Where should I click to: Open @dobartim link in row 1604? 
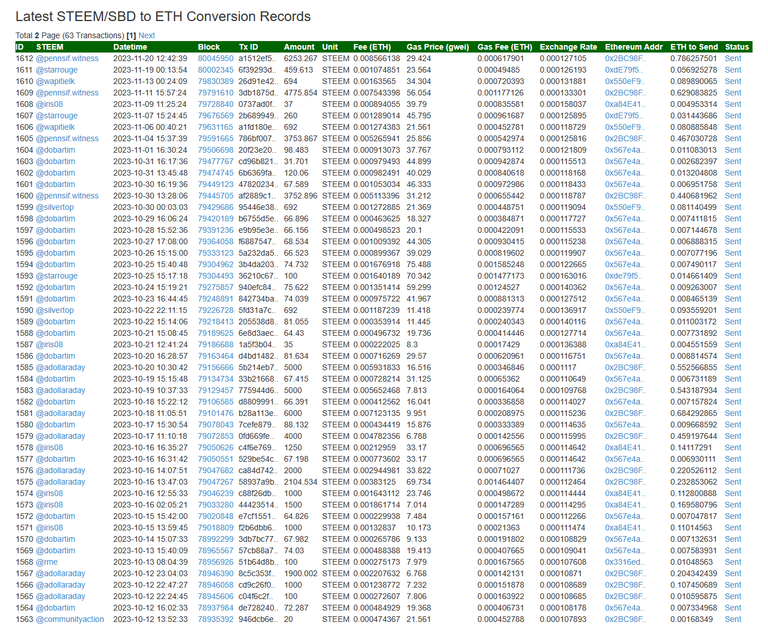[55, 150]
